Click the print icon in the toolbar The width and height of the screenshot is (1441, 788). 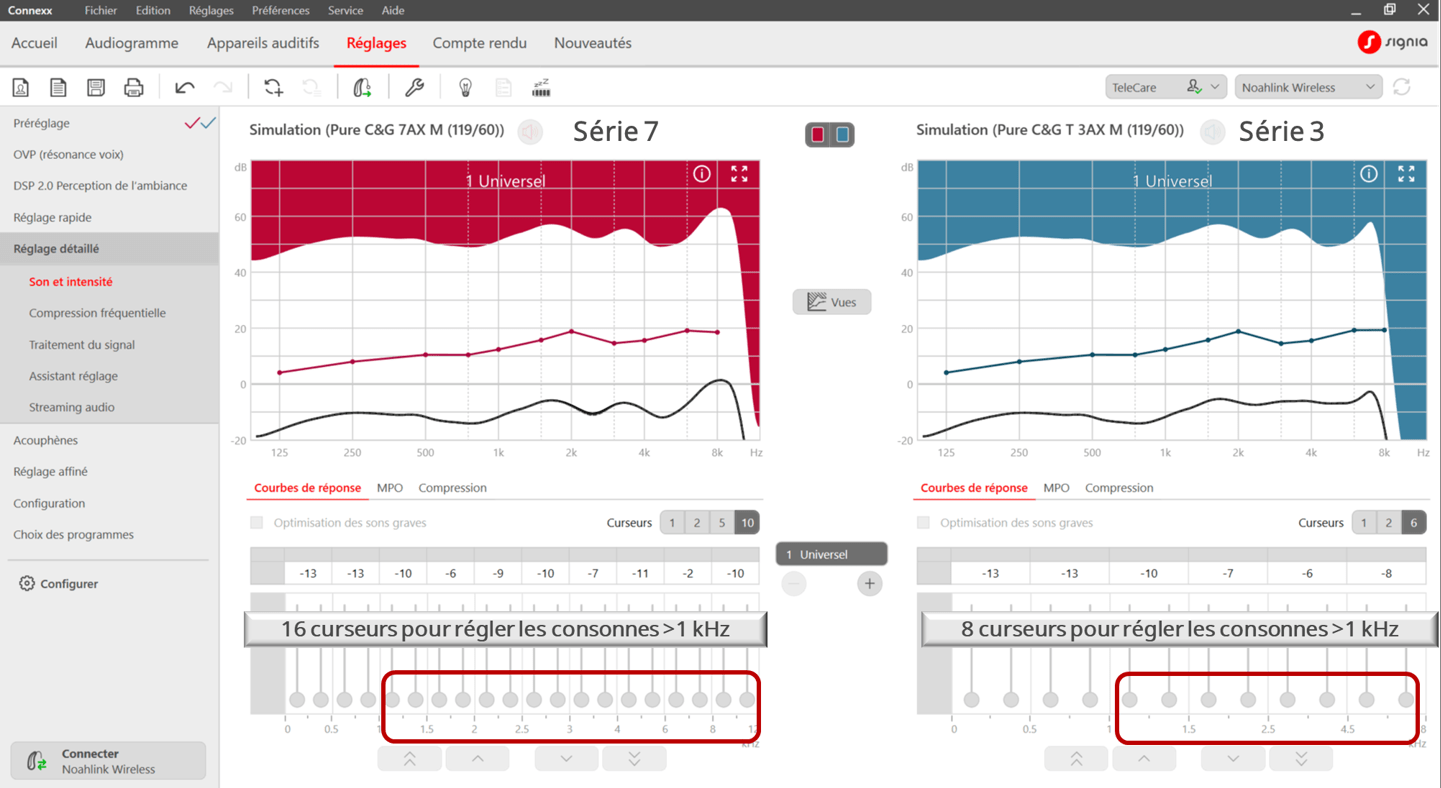click(x=133, y=88)
